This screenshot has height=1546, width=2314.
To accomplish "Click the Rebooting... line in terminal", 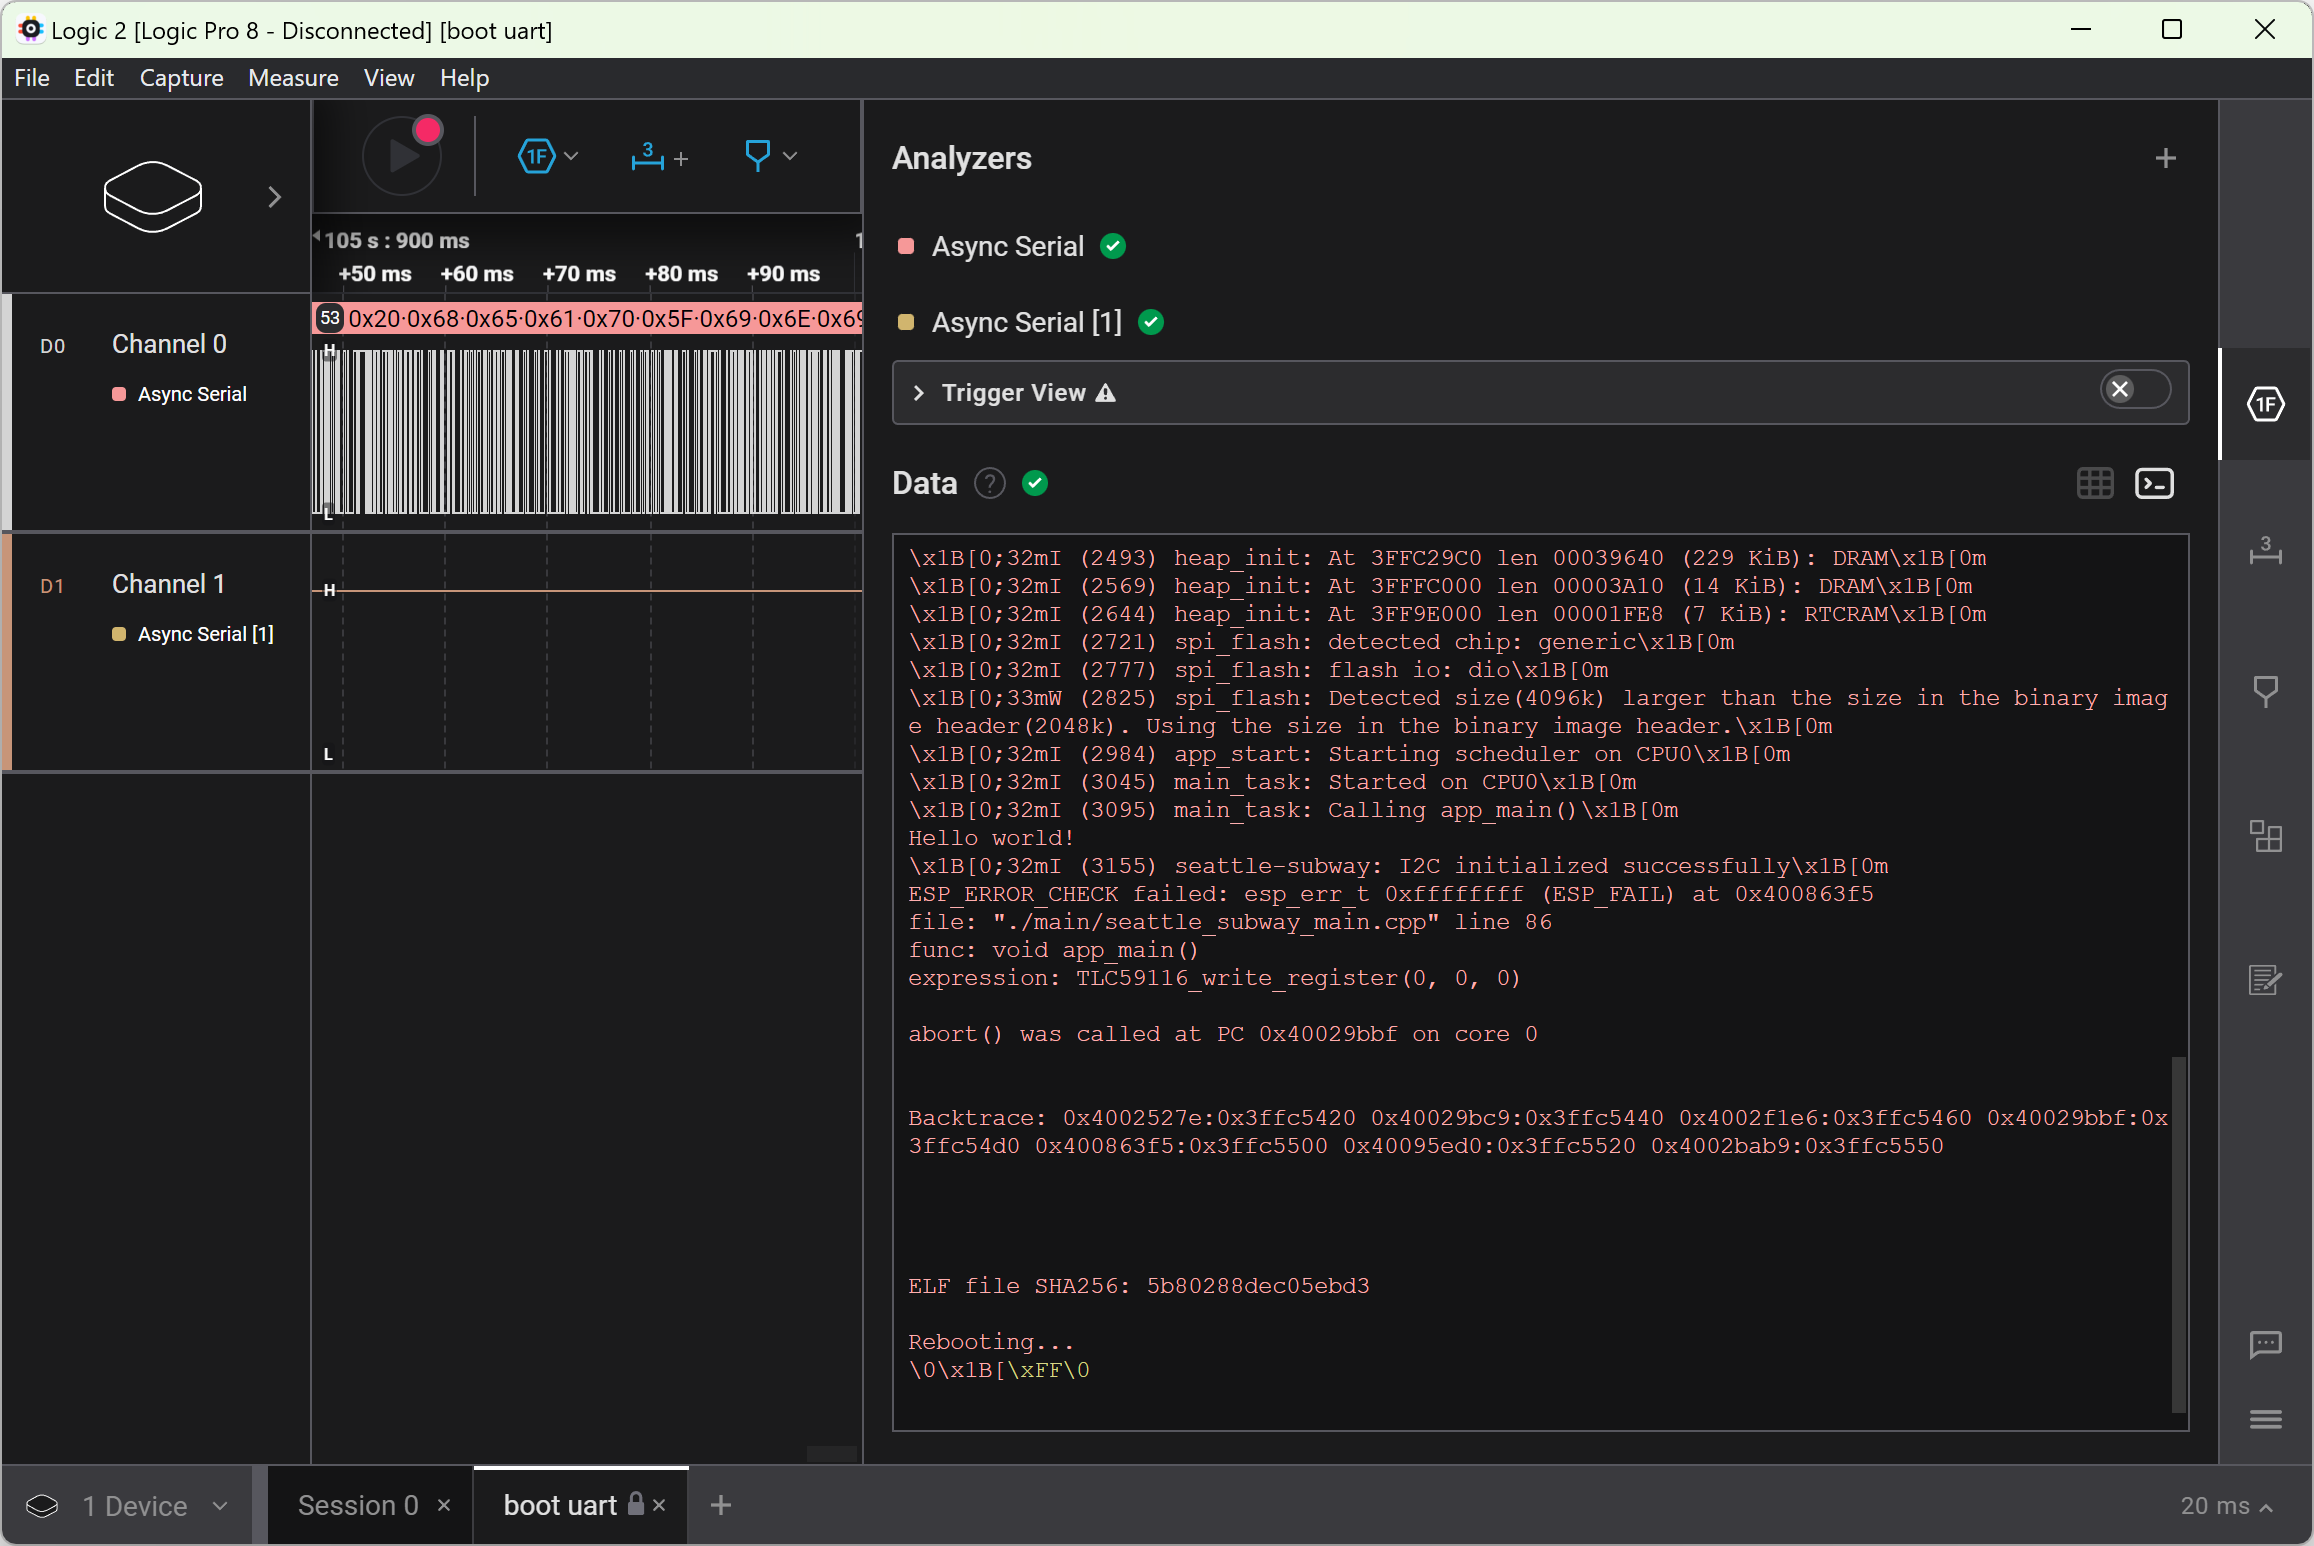I will point(990,1342).
